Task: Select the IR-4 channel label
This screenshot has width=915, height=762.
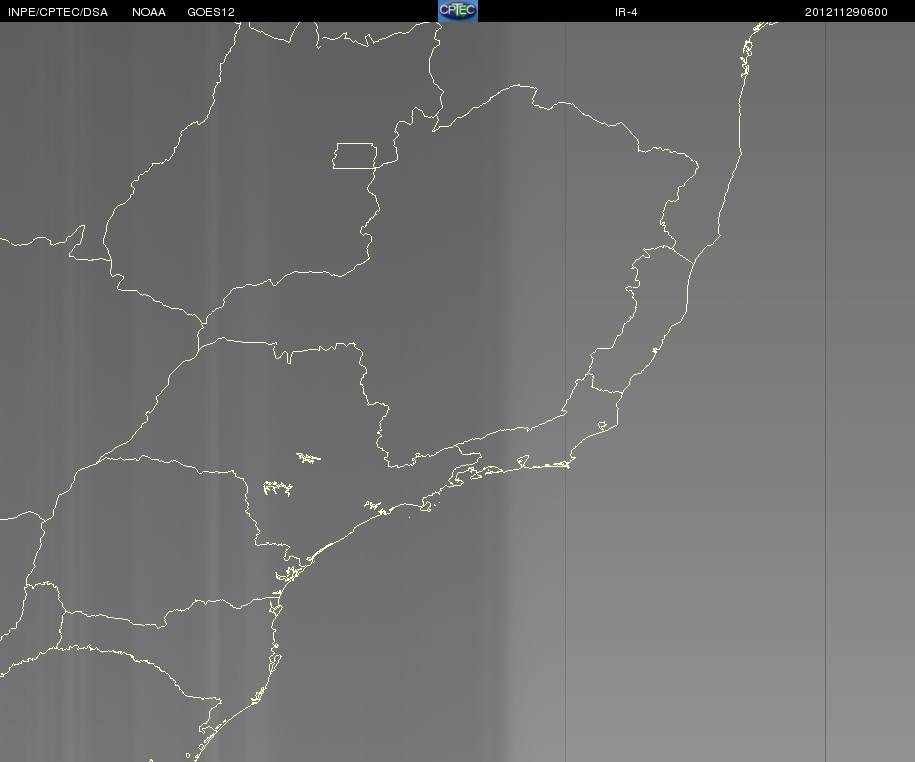Action: pyautogui.click(x=626, y=12)
